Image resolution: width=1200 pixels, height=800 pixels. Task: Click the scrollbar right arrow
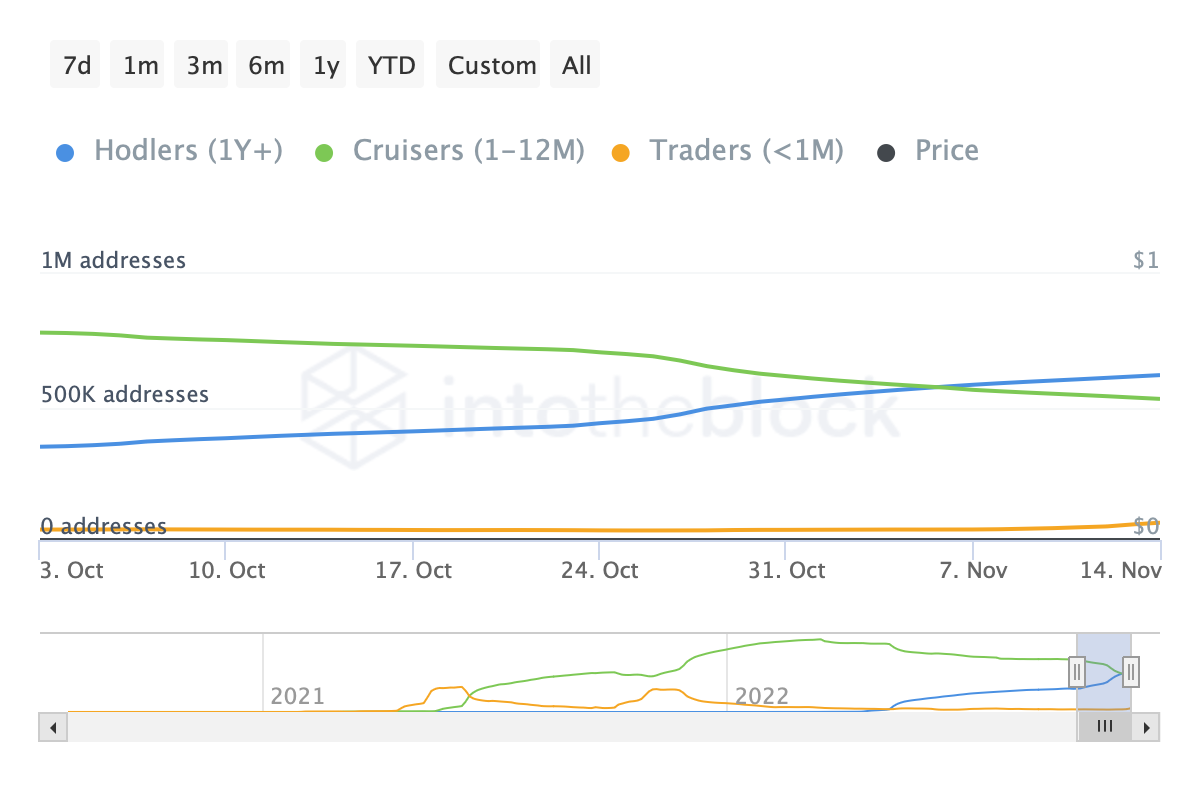1146,727
